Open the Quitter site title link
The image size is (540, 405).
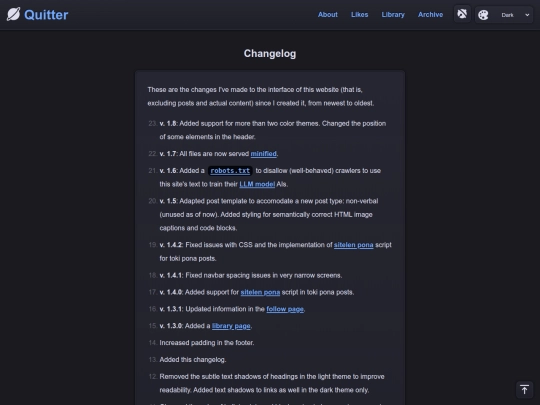[x=46, y=15]
